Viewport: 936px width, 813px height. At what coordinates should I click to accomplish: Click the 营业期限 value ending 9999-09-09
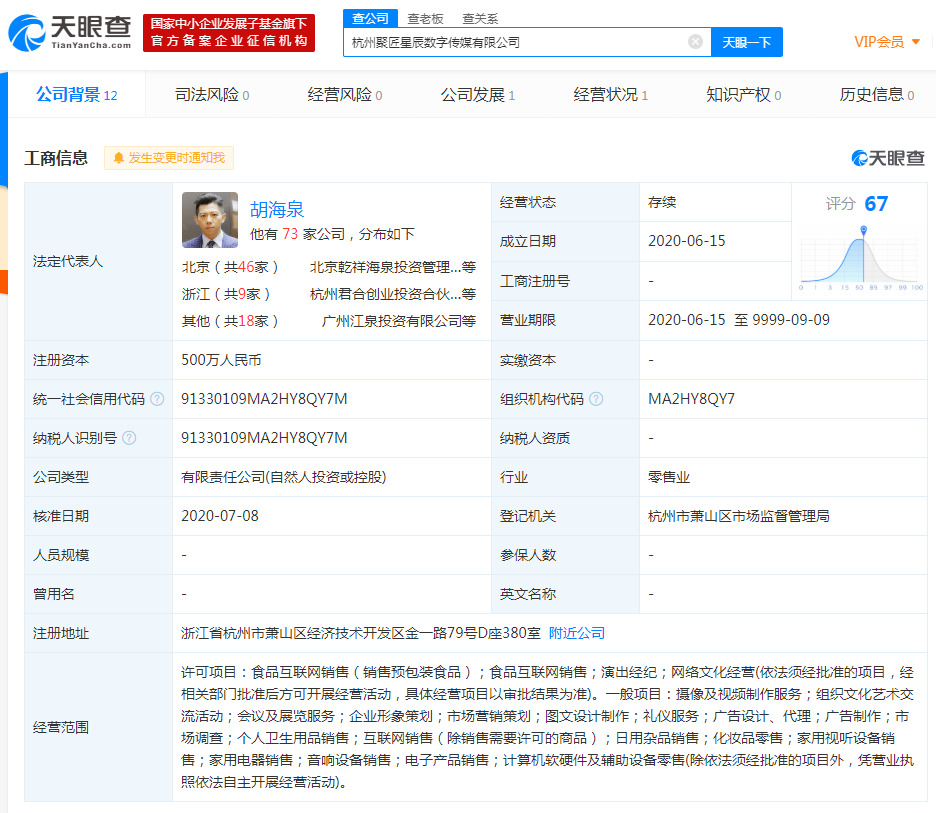point(739,320)
